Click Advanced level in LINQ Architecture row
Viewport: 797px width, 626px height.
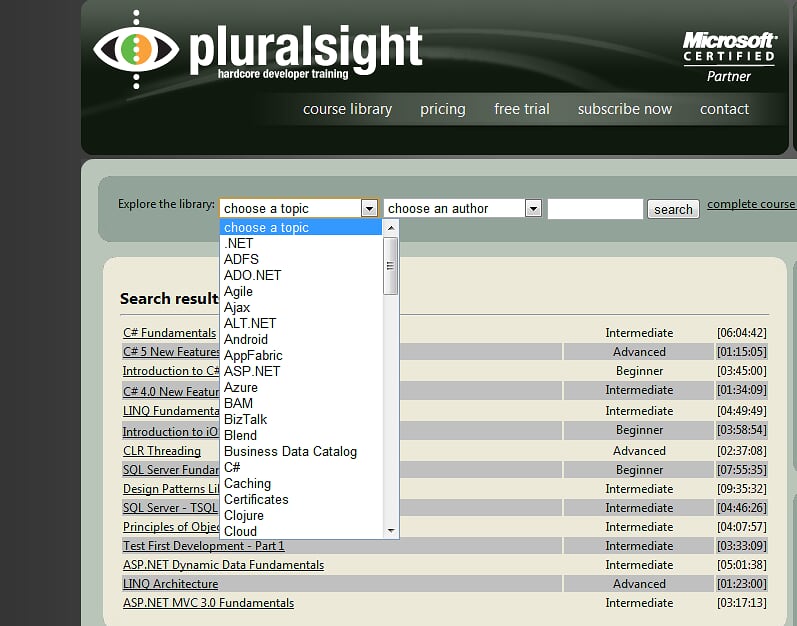(639, 584)
